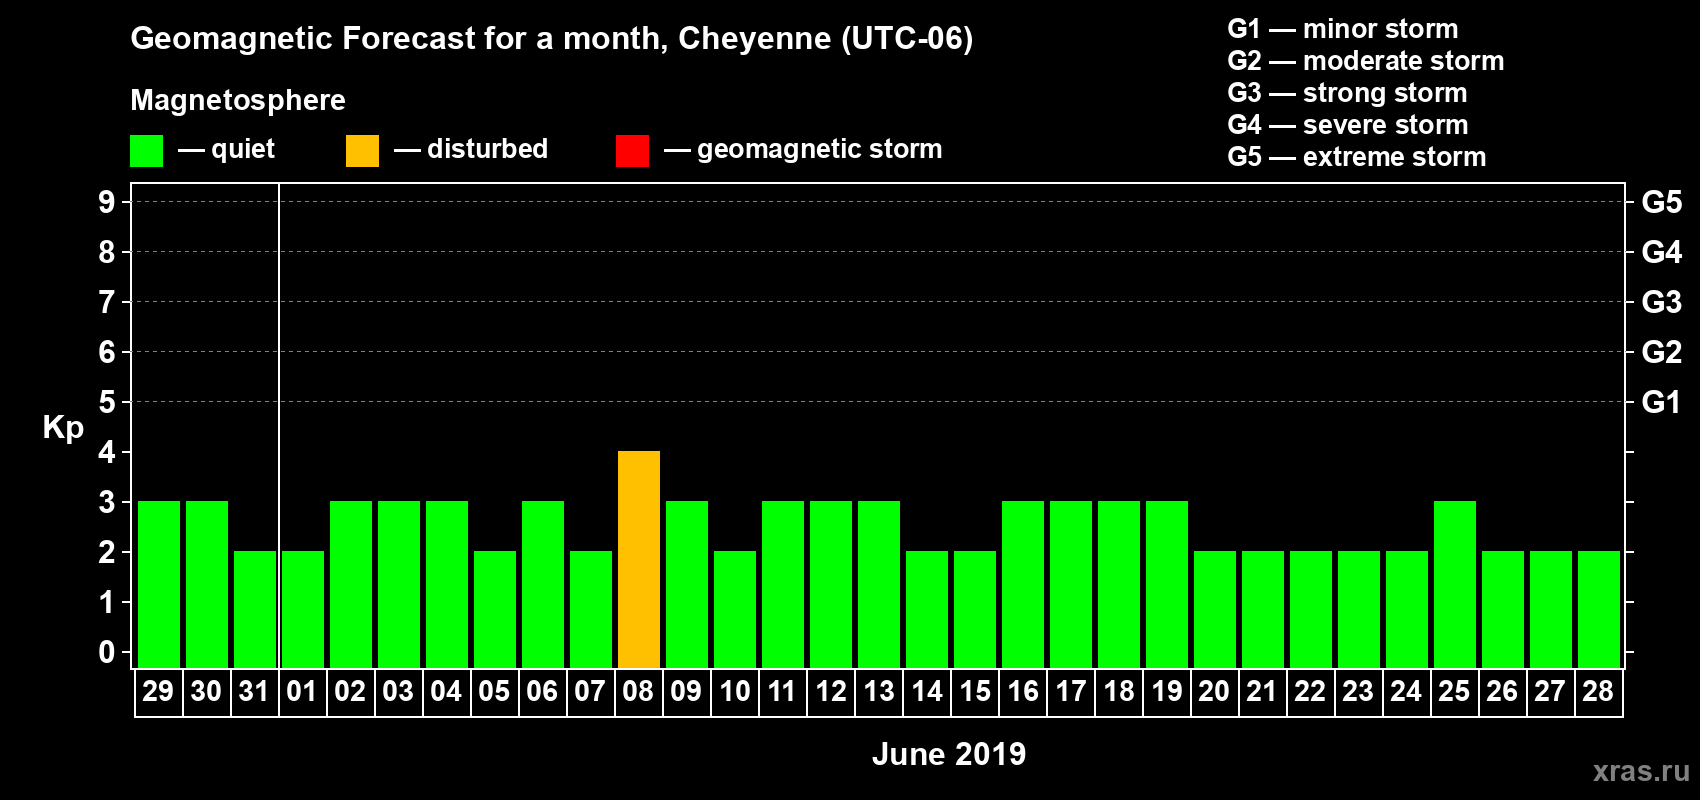1700x800 pixels.
Task: Click the green bar for June 25
Action: point(1454,585)
